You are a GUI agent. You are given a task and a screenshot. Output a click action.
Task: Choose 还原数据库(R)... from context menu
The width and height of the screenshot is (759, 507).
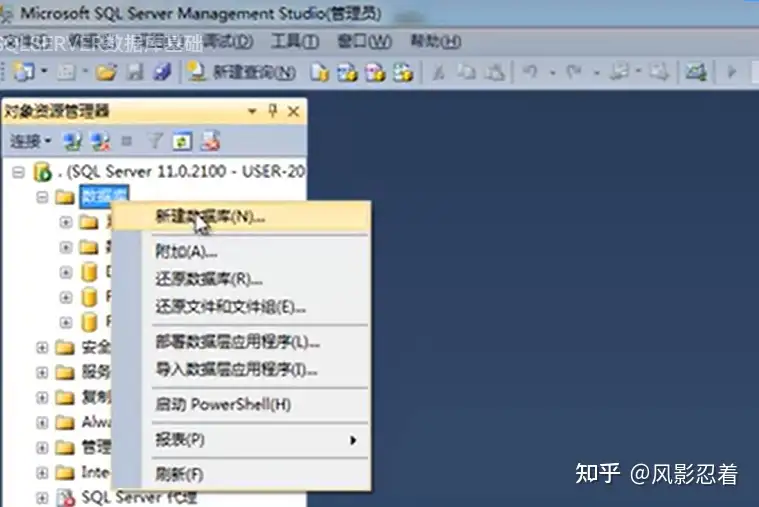click(242, 279)
